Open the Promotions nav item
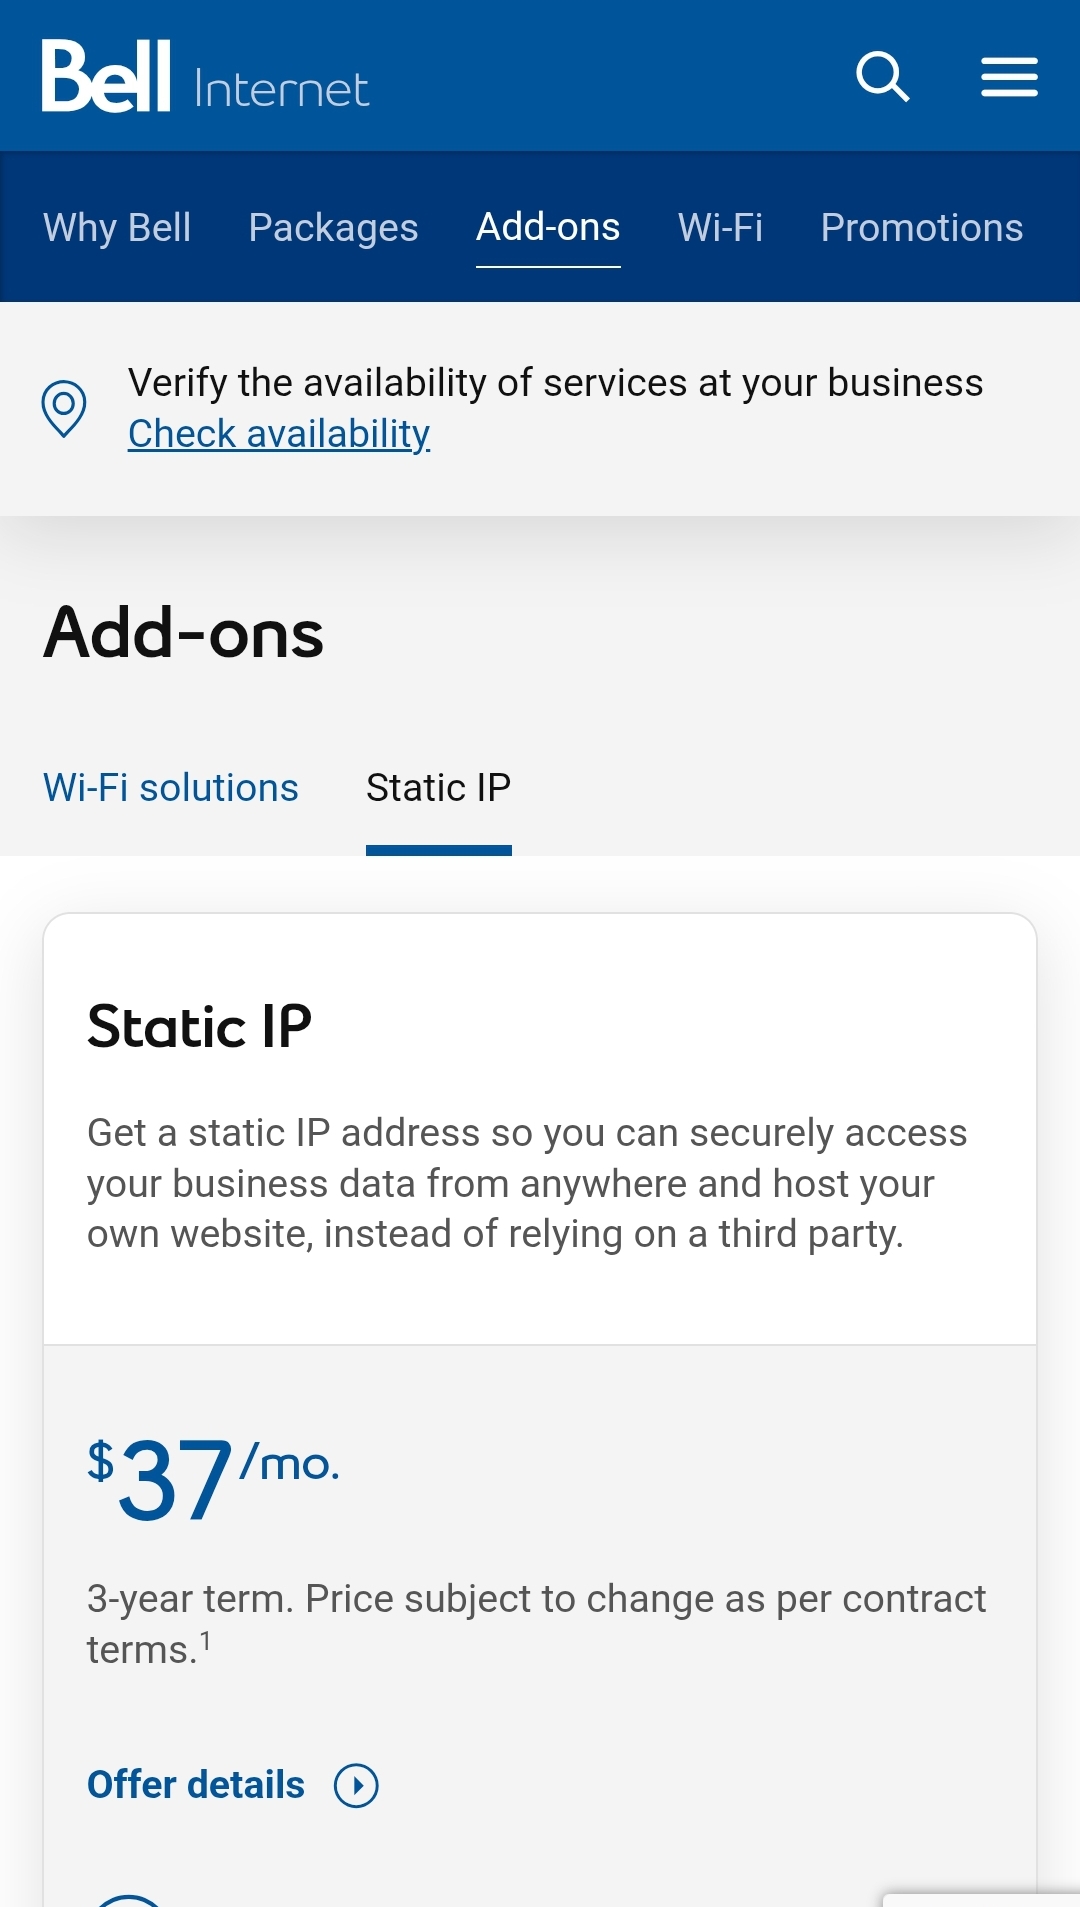 (922, 227)
